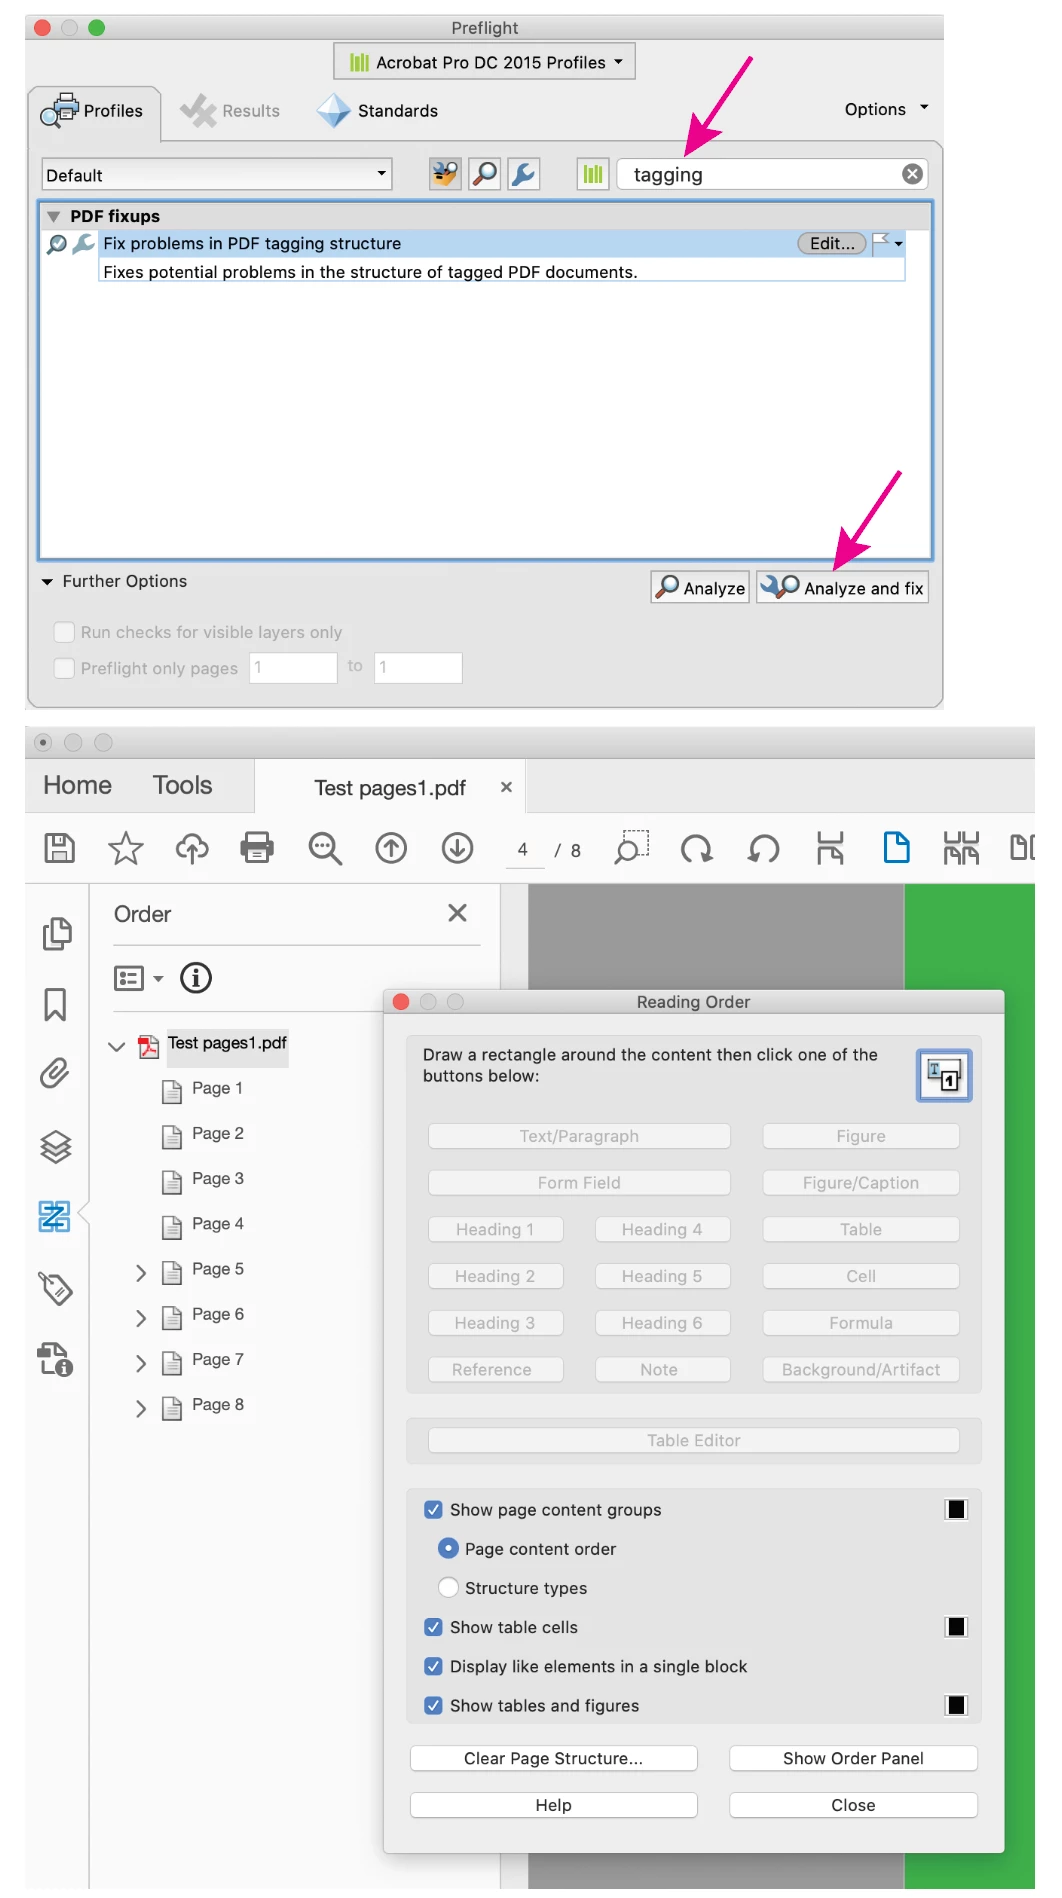The width and height of the screenshot is (1062, 1898).
Task: Click the cloud upload icon
Action: pyautogui.click(x=192, y=848)
